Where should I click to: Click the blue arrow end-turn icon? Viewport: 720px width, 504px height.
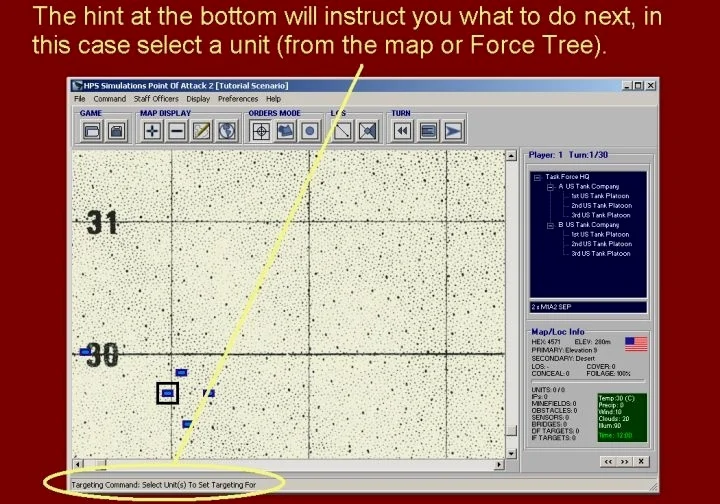coord(453,131)
